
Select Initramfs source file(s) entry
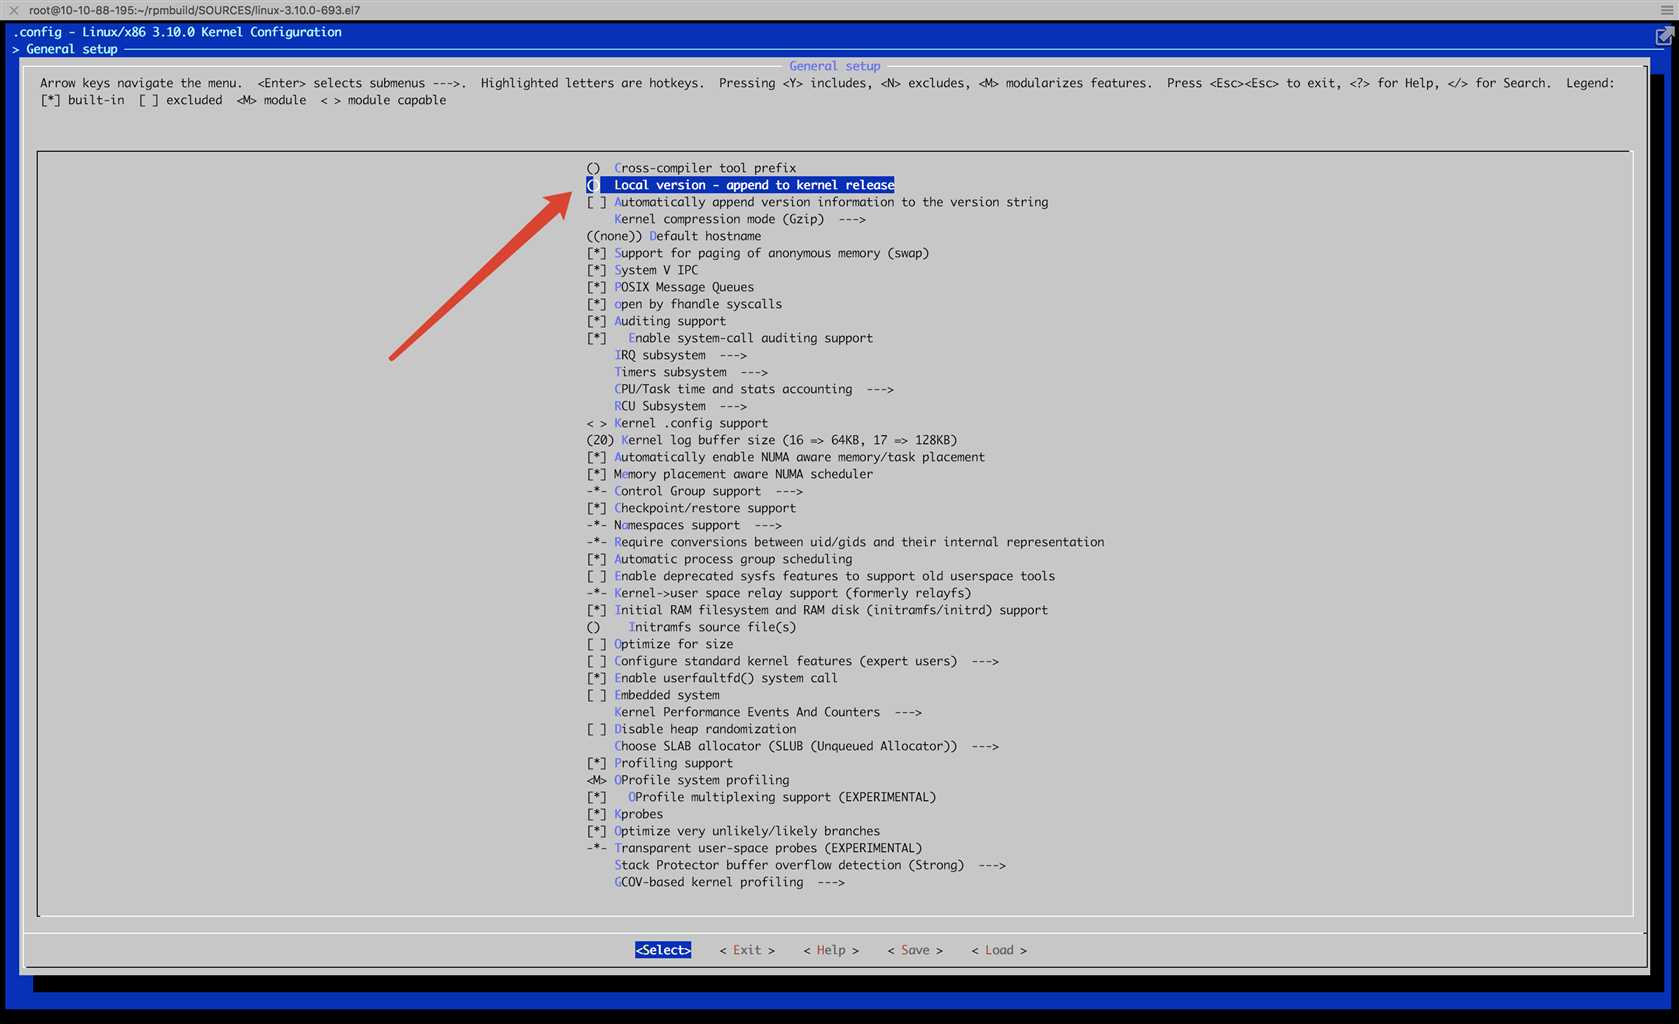tap(691, 627)
